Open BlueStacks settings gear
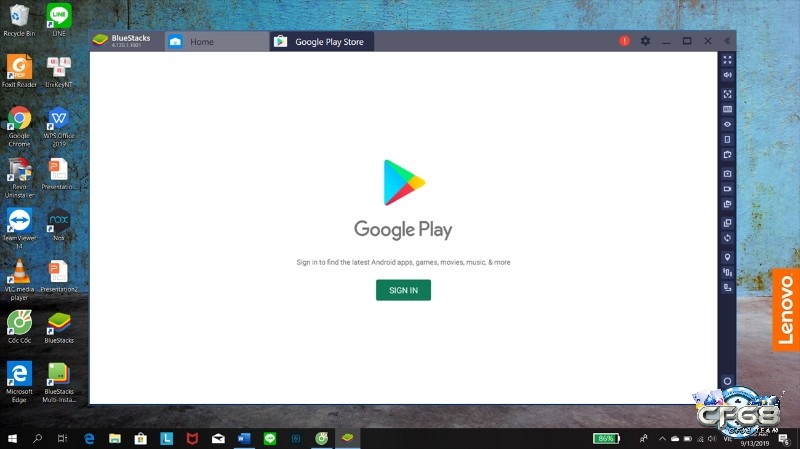The width and height of the screenshot is (800, 449). pos(645,41)
